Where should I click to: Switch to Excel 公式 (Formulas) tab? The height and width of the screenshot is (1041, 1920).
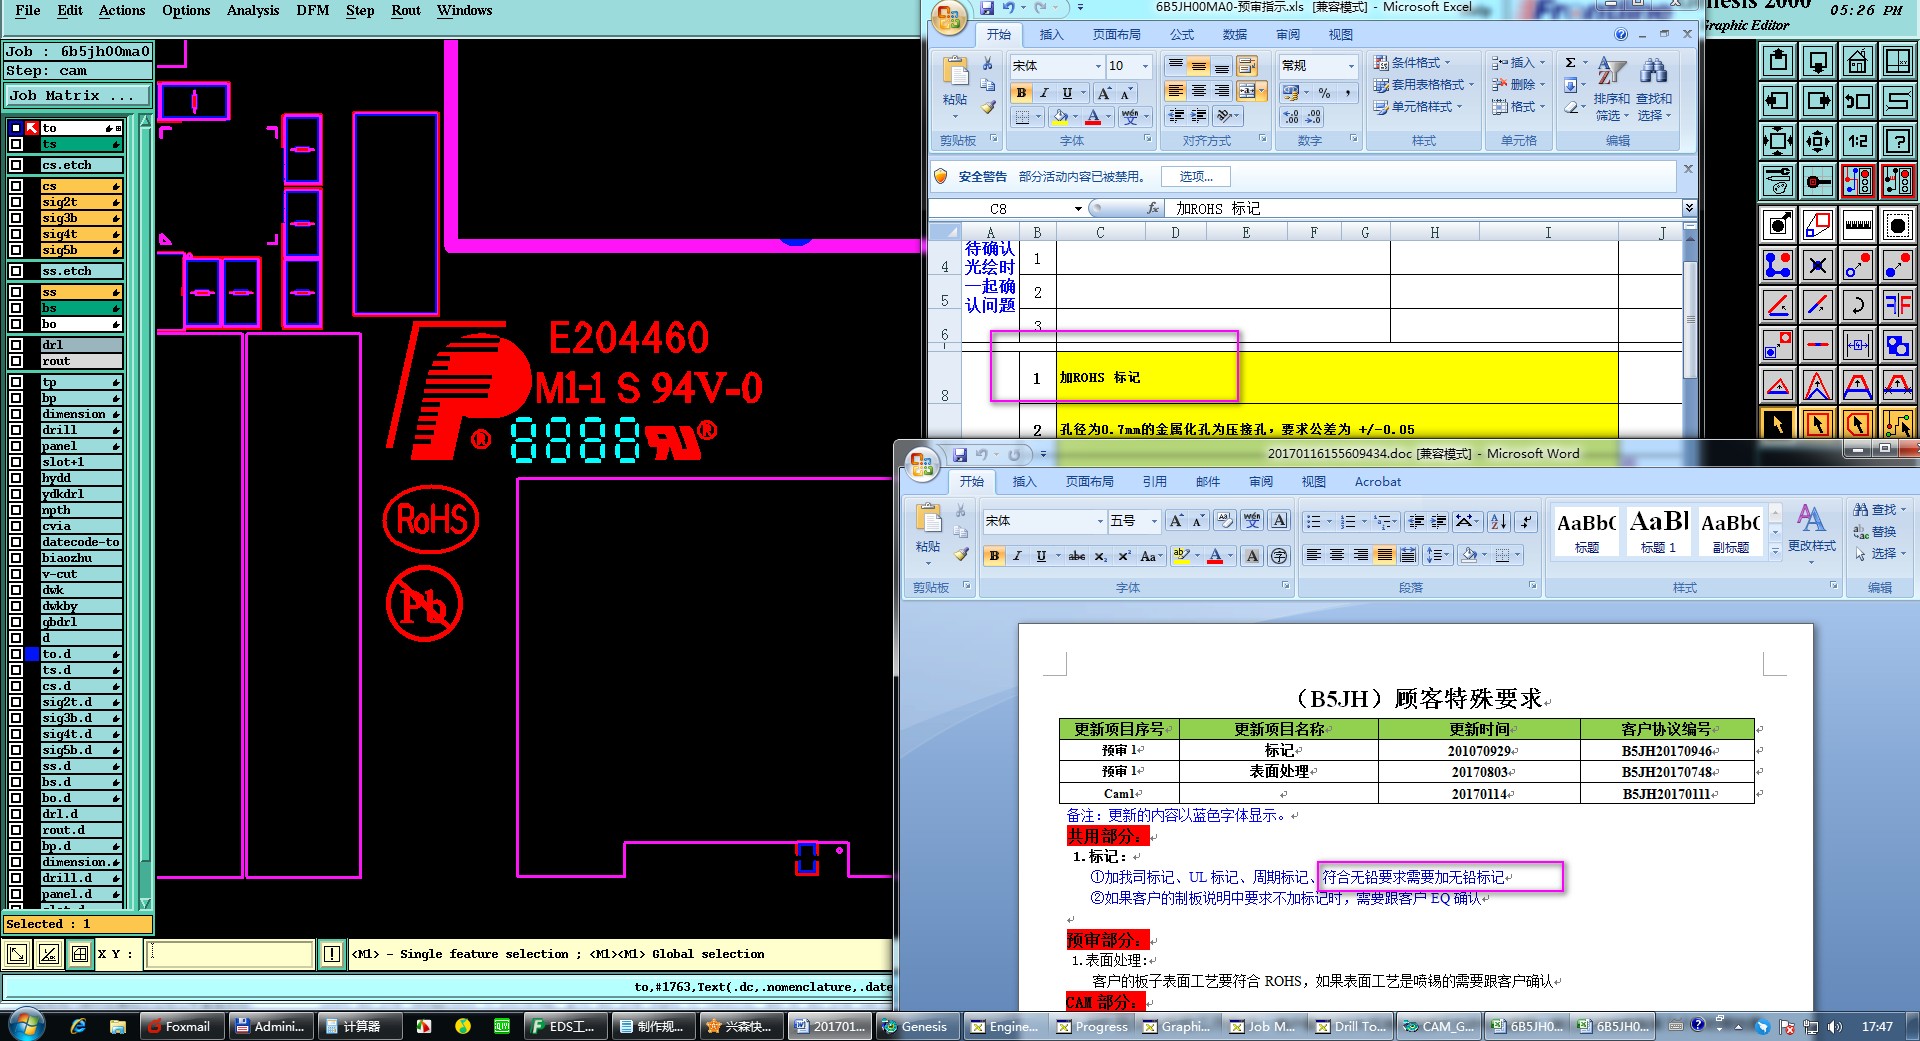(1182, 34)
